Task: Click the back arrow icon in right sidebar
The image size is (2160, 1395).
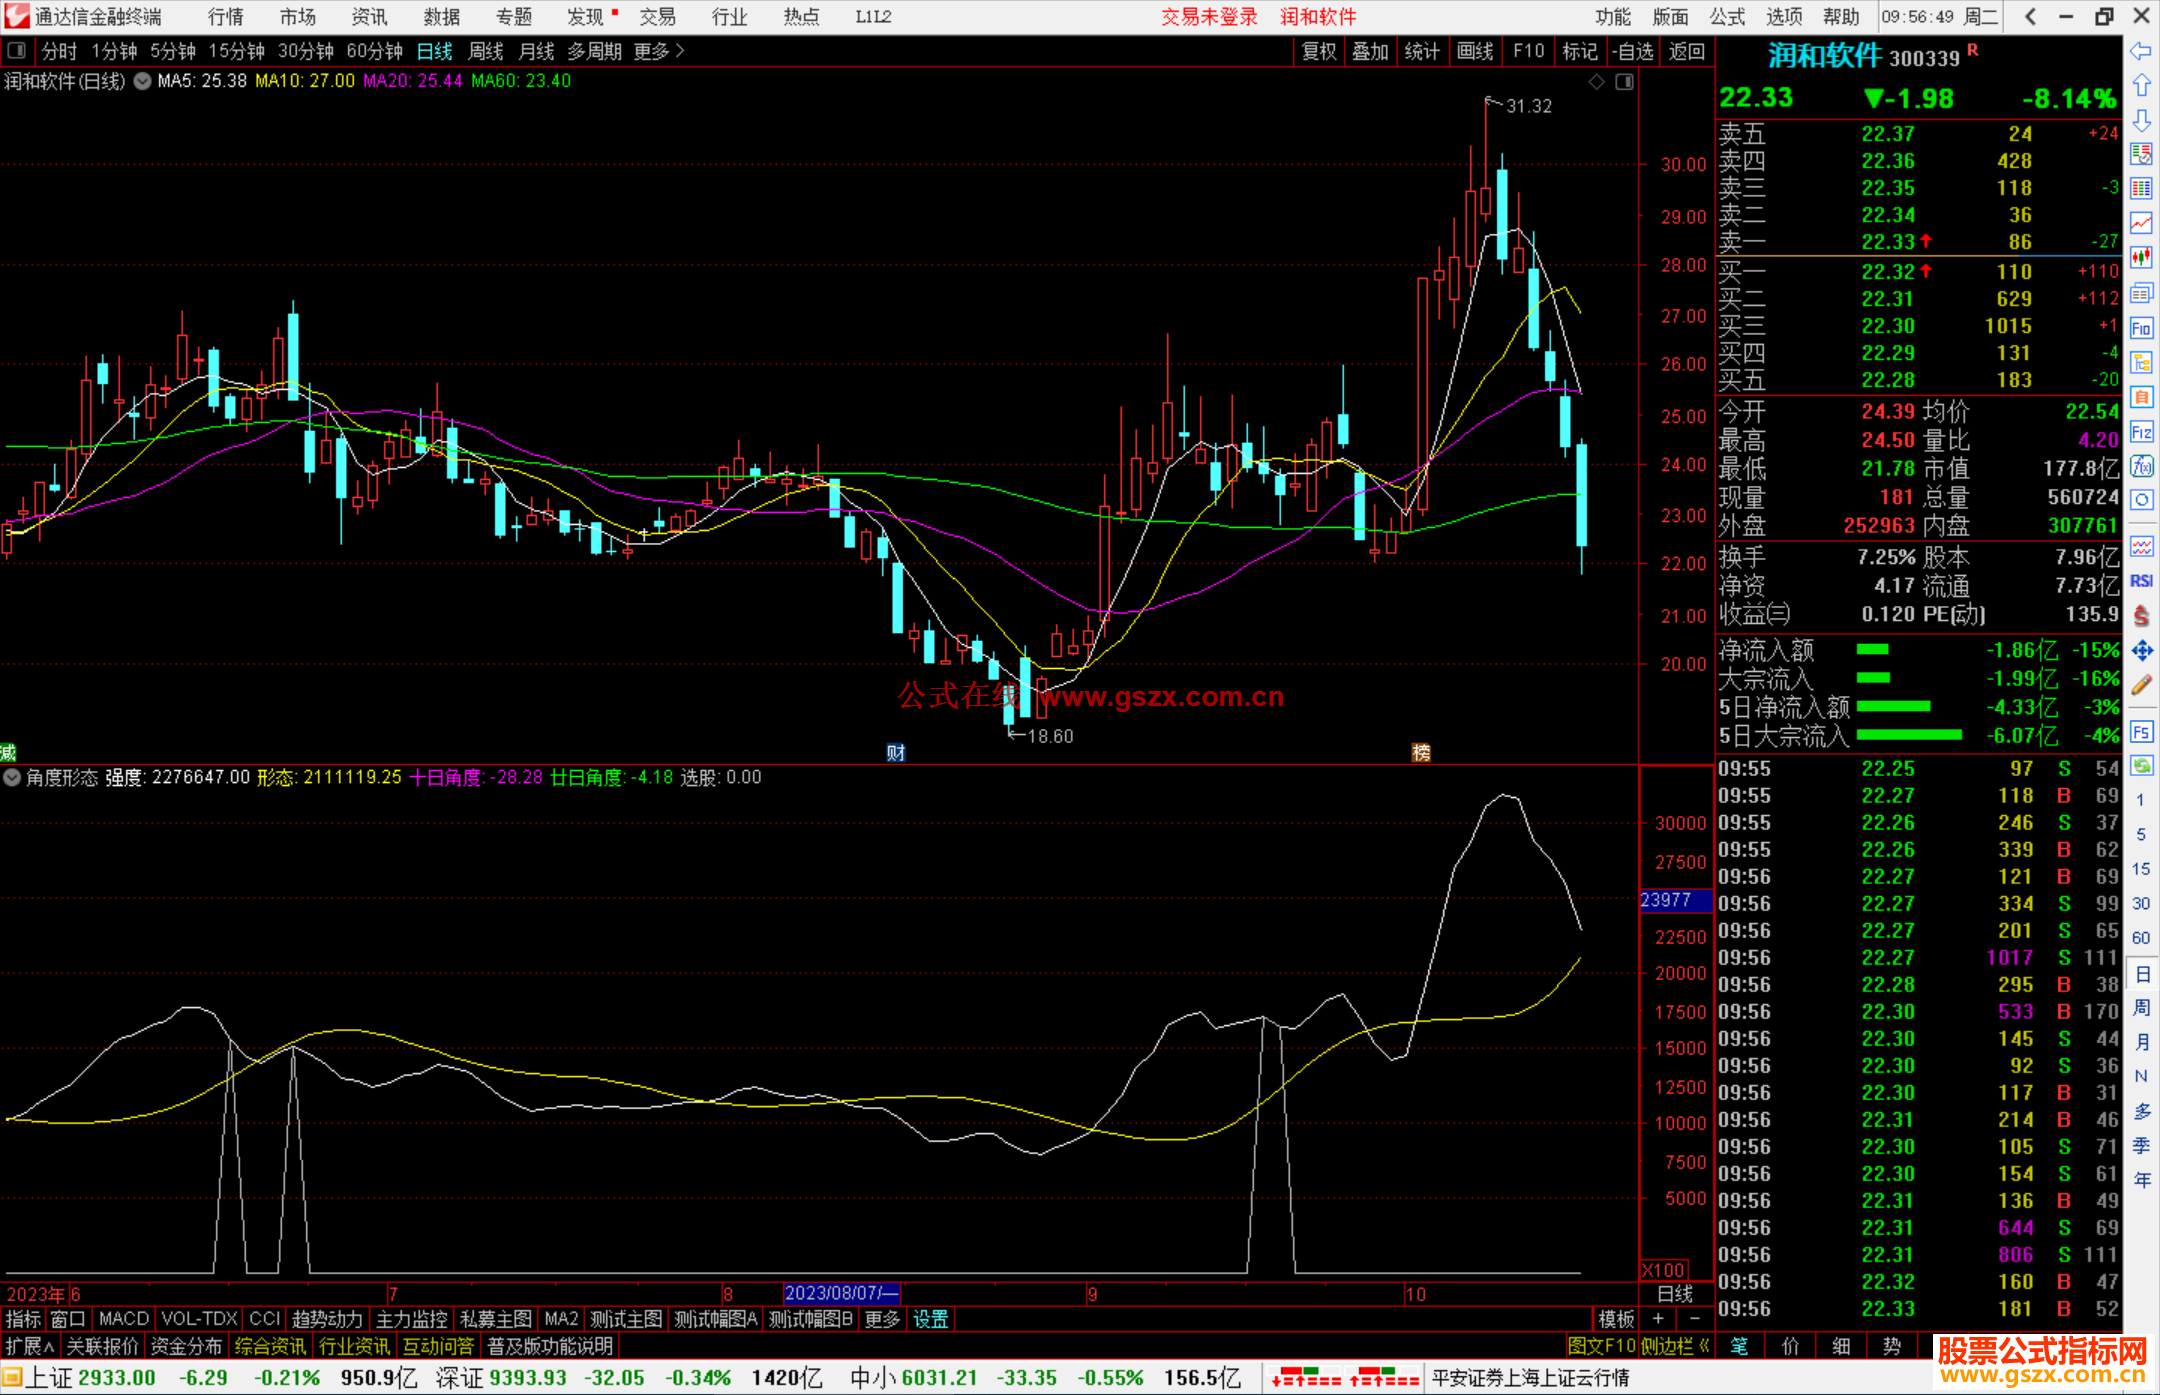Action: click(2141, 51)
